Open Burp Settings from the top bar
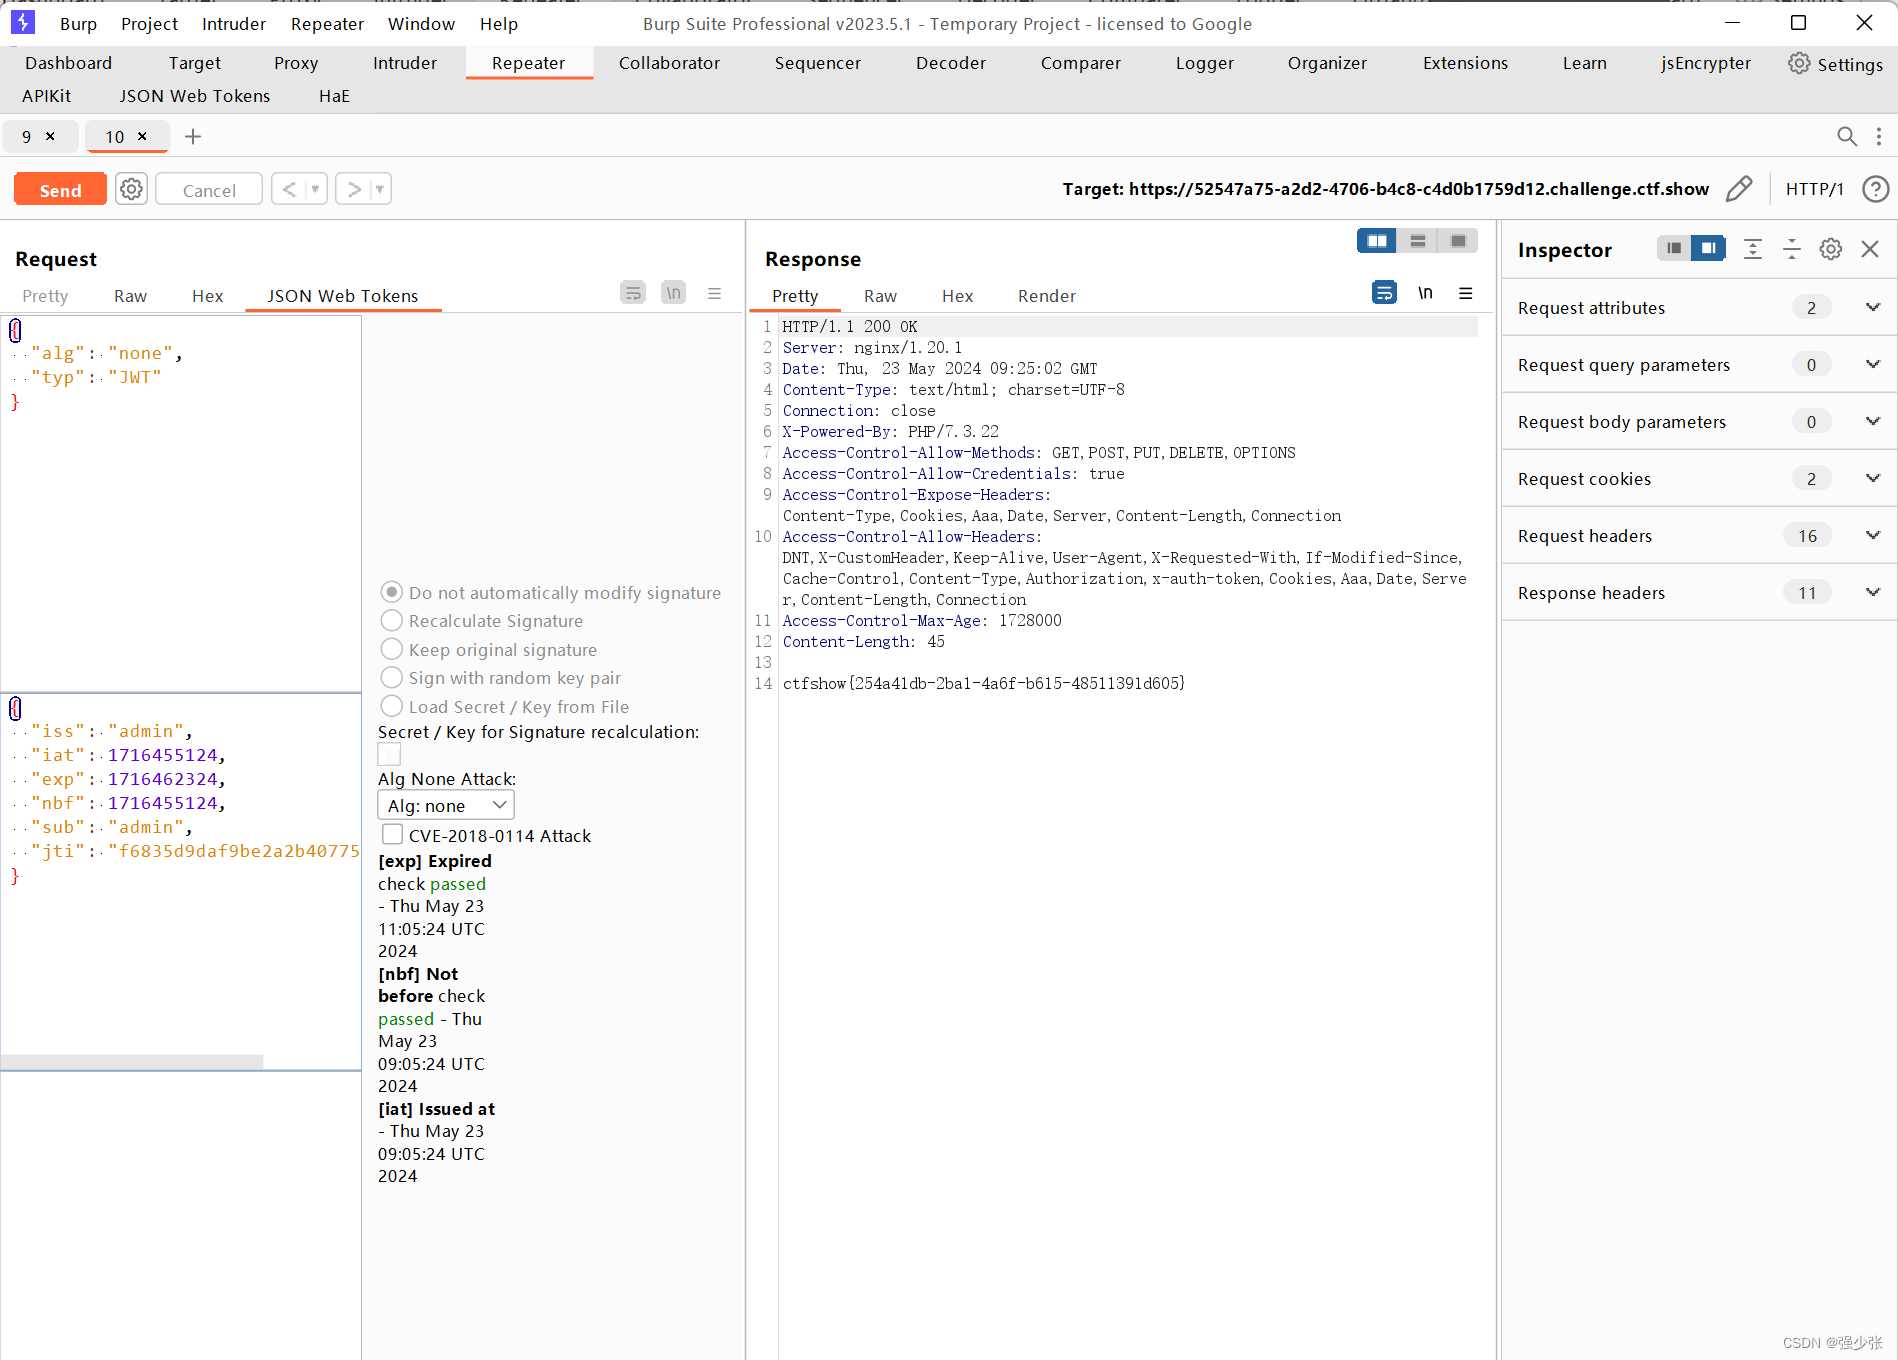Viewport: 1898px width, 1360px height. [1835, 64]
